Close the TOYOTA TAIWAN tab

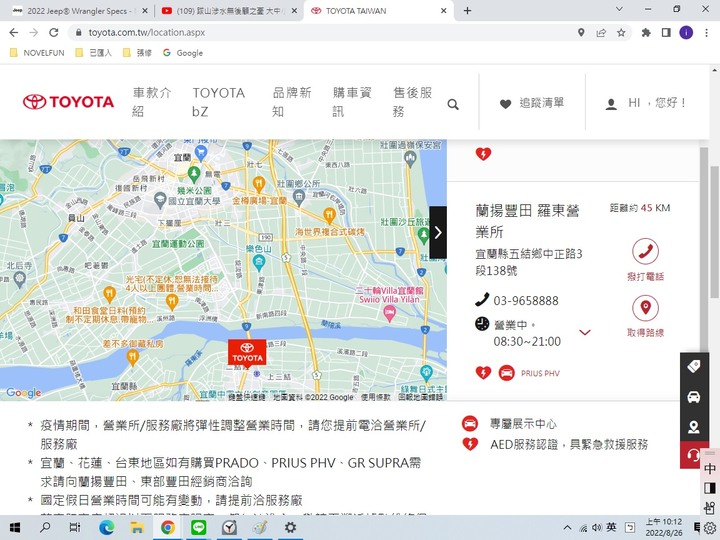(x=444, y=11)
